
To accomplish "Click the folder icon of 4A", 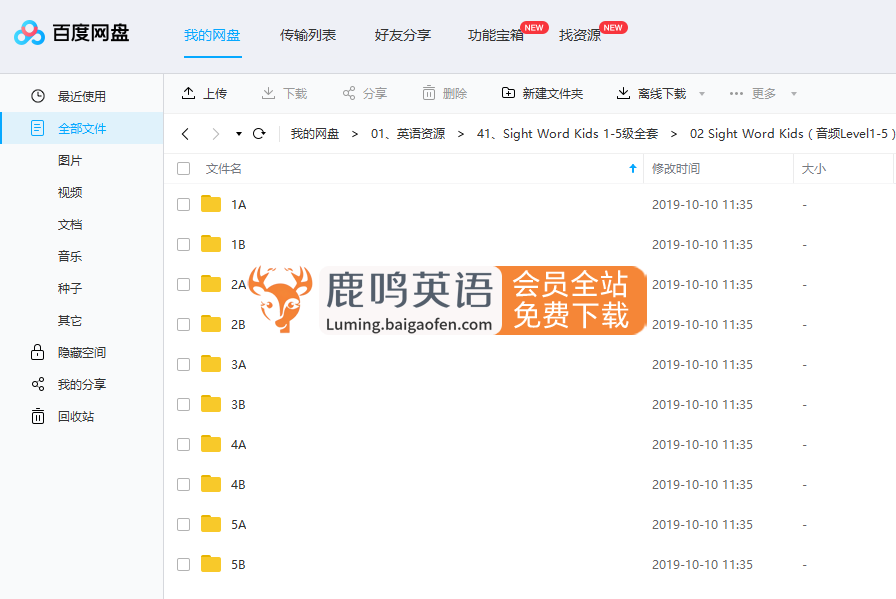I will (211, 444).
